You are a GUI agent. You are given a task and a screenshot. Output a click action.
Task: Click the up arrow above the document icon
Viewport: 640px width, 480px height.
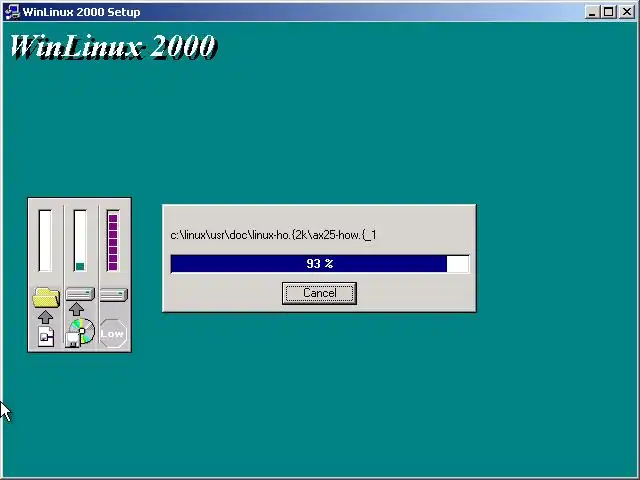[x=45, y=317]
